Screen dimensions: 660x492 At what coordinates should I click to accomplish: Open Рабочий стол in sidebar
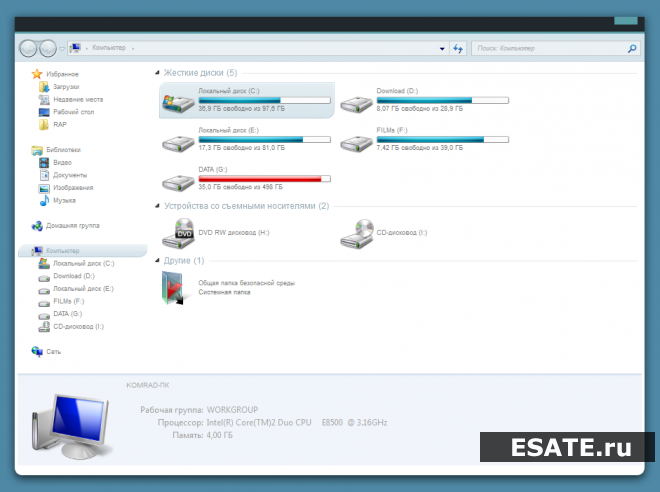(73, 112)
